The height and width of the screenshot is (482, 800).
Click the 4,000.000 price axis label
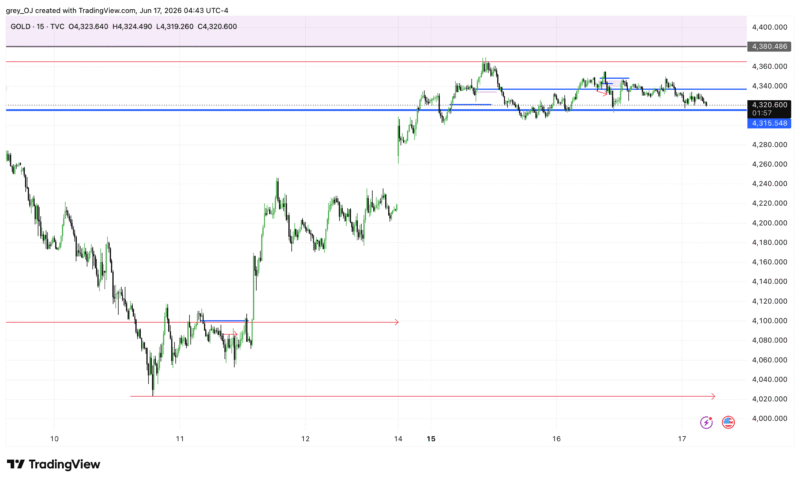pos(769,418)
